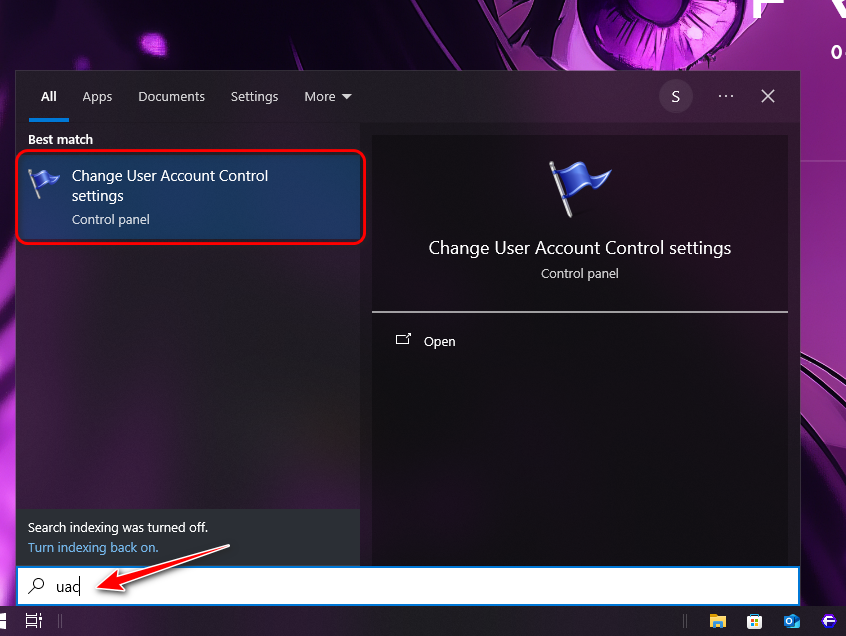This screenshot has width=846, height=636.
Task: Expand the More filter dropdown
Action: coord(328,97)
